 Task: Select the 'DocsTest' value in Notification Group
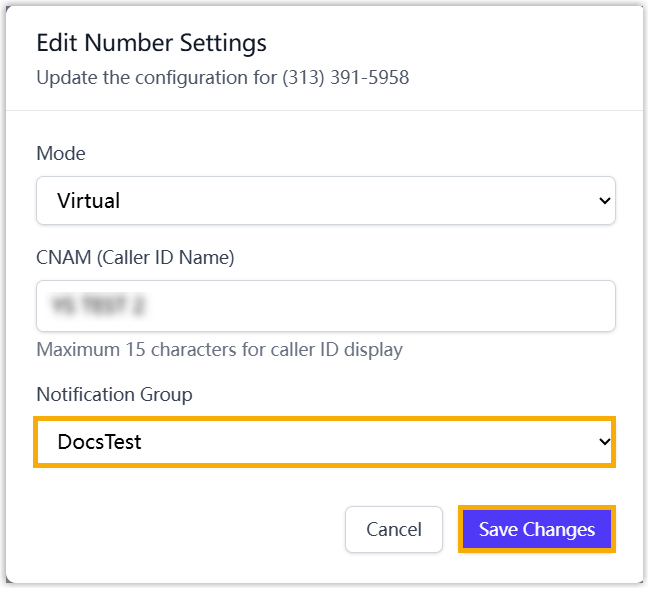[x=99, y=442]
